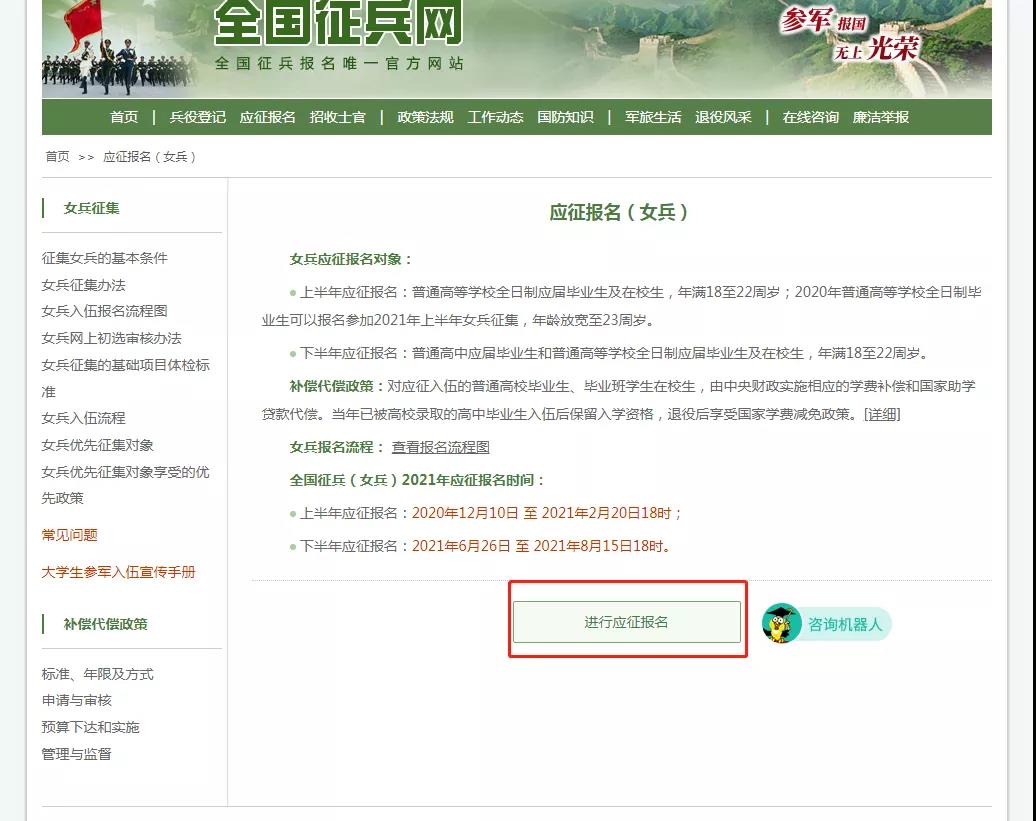Screen dimensions: 1036x821
Task: Open 标准、年限及方式 under 补偿代偿政策
Action: (98, 674)
